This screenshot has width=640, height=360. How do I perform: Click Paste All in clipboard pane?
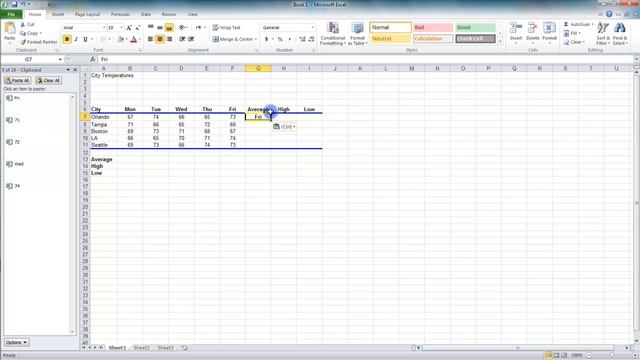[17, 80]
